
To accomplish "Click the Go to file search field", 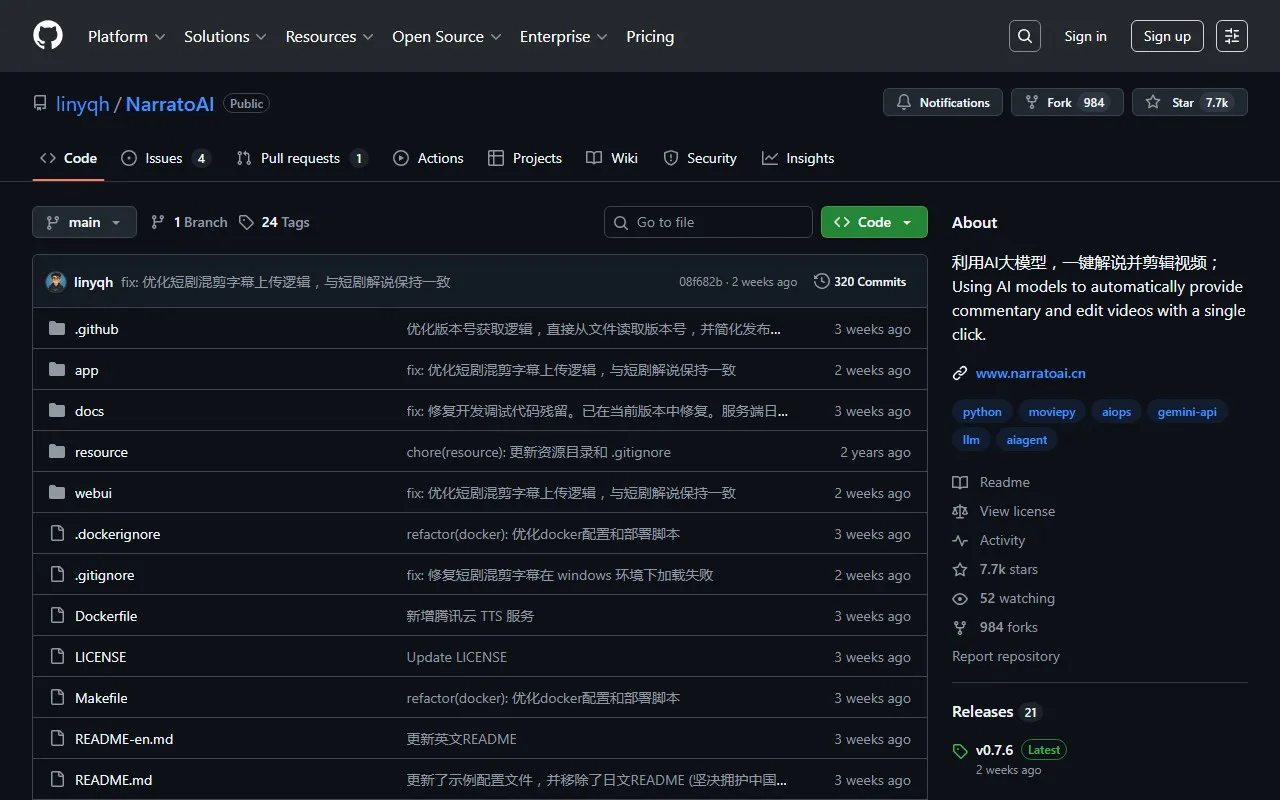I will point(718,222).
